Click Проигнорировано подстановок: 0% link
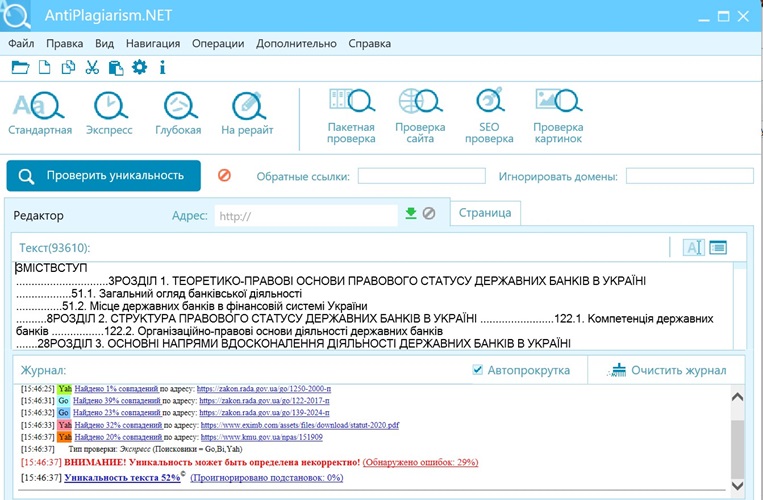The image size is (763, 500). [x=267, y=478]
